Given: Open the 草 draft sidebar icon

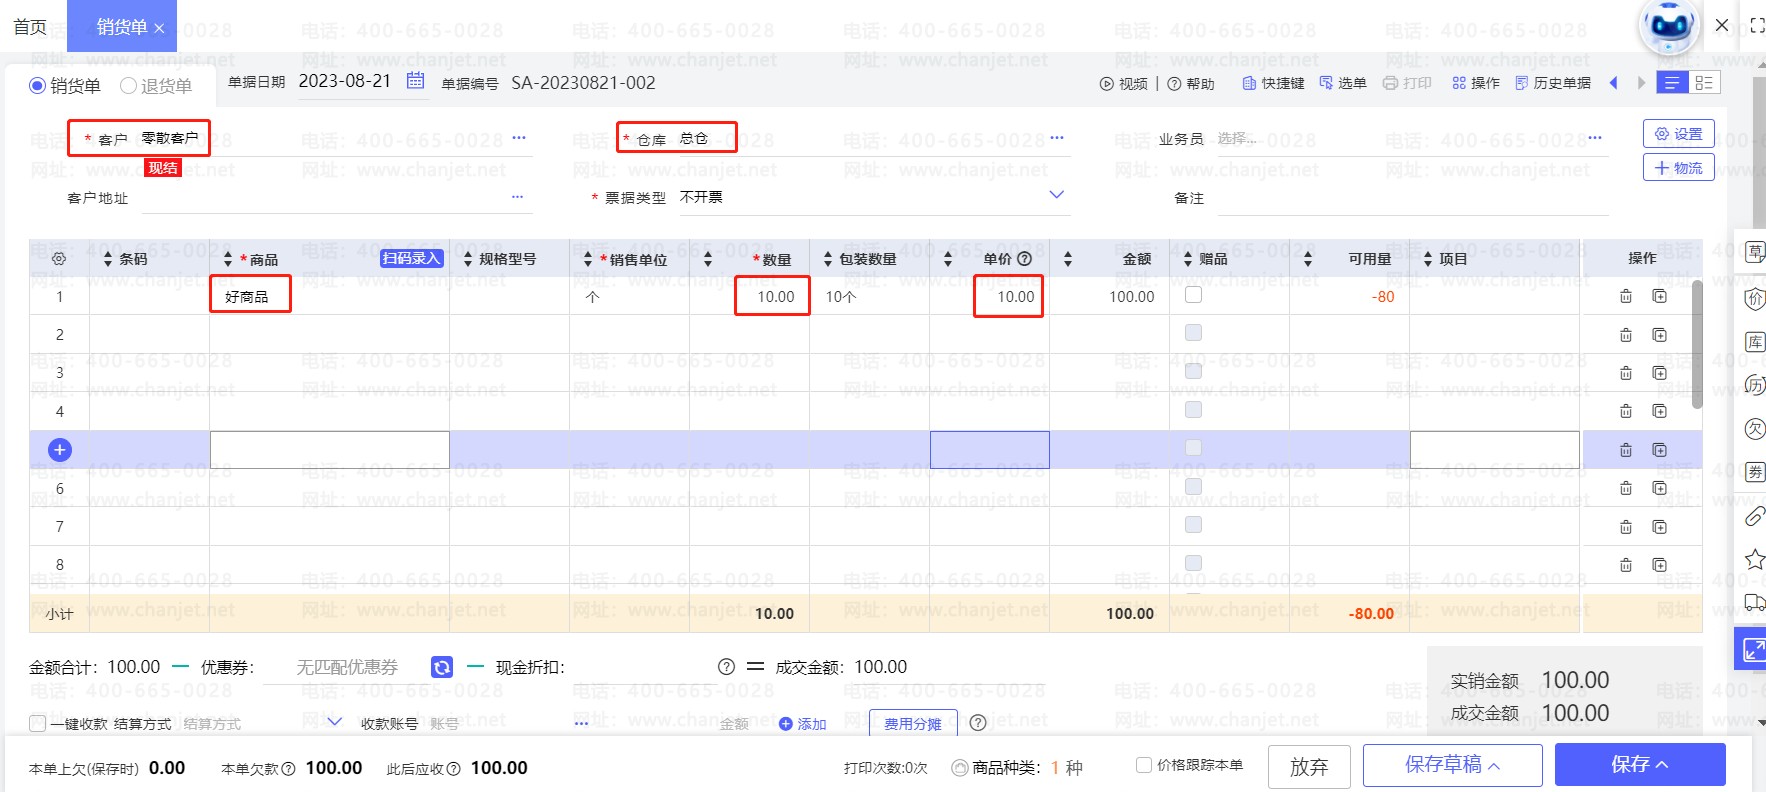Looking at the screenshot, I should point(1755,252).
